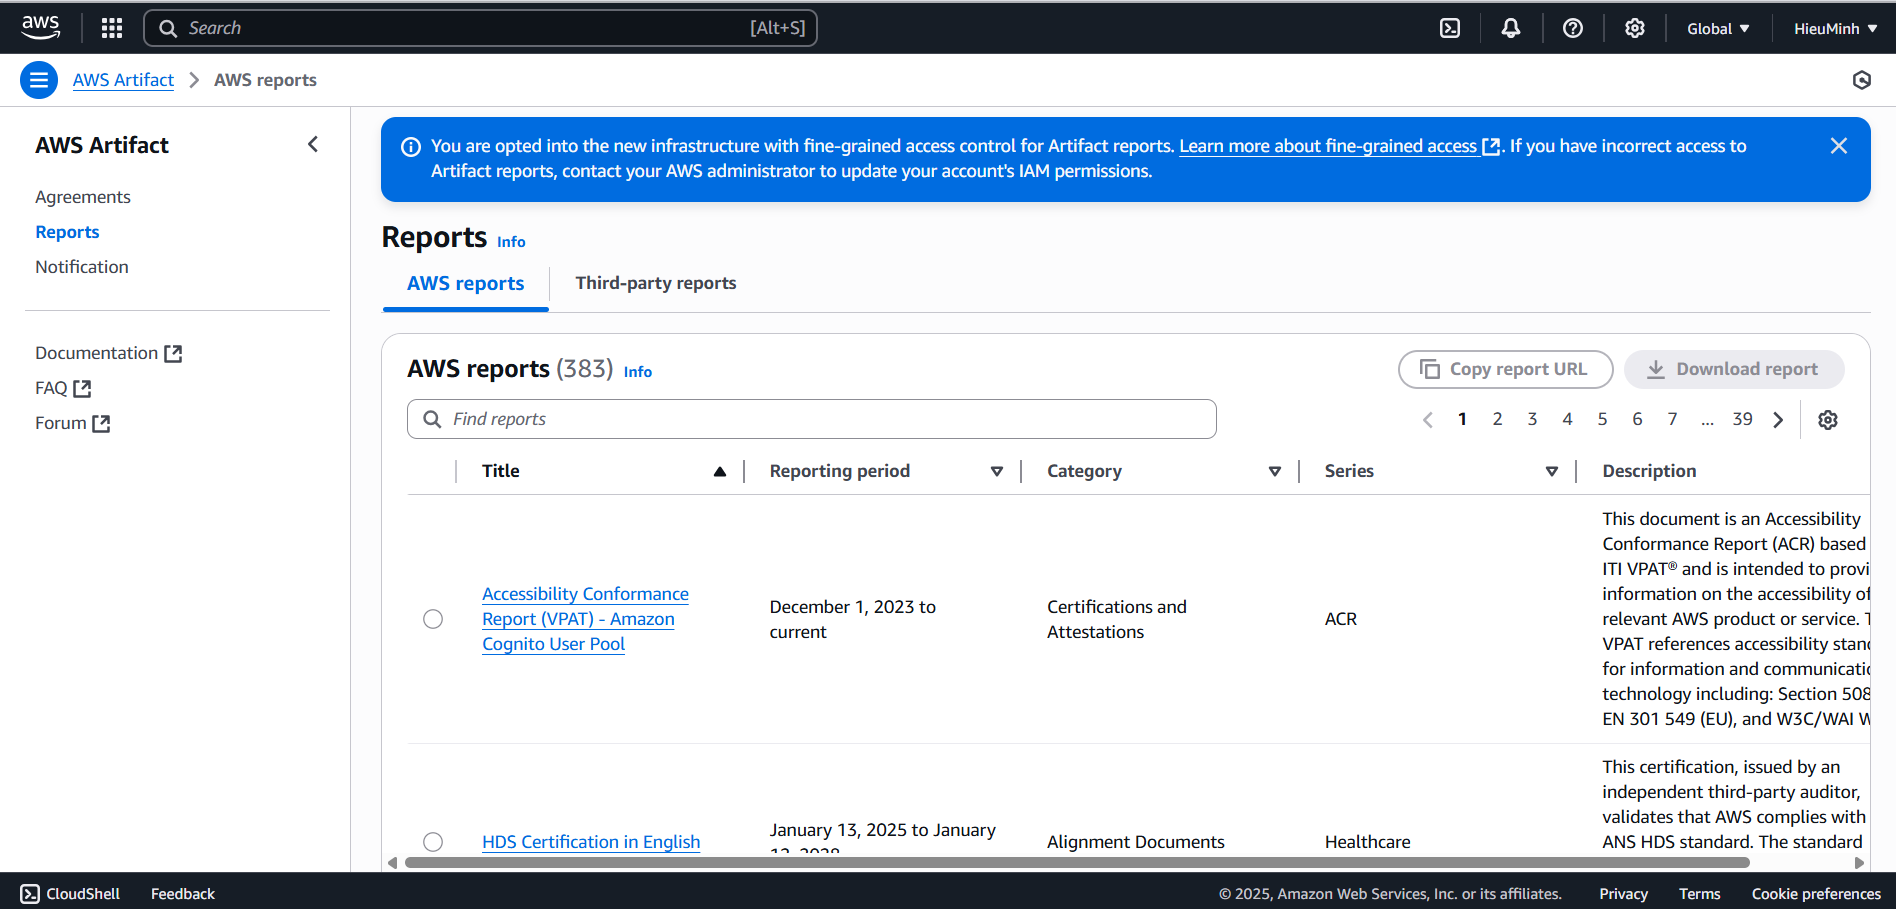Click the 'Alignment Documents' category cell
This screenshot has height=909, width=1896.
pyautogui.click(x=1135, y=842)
